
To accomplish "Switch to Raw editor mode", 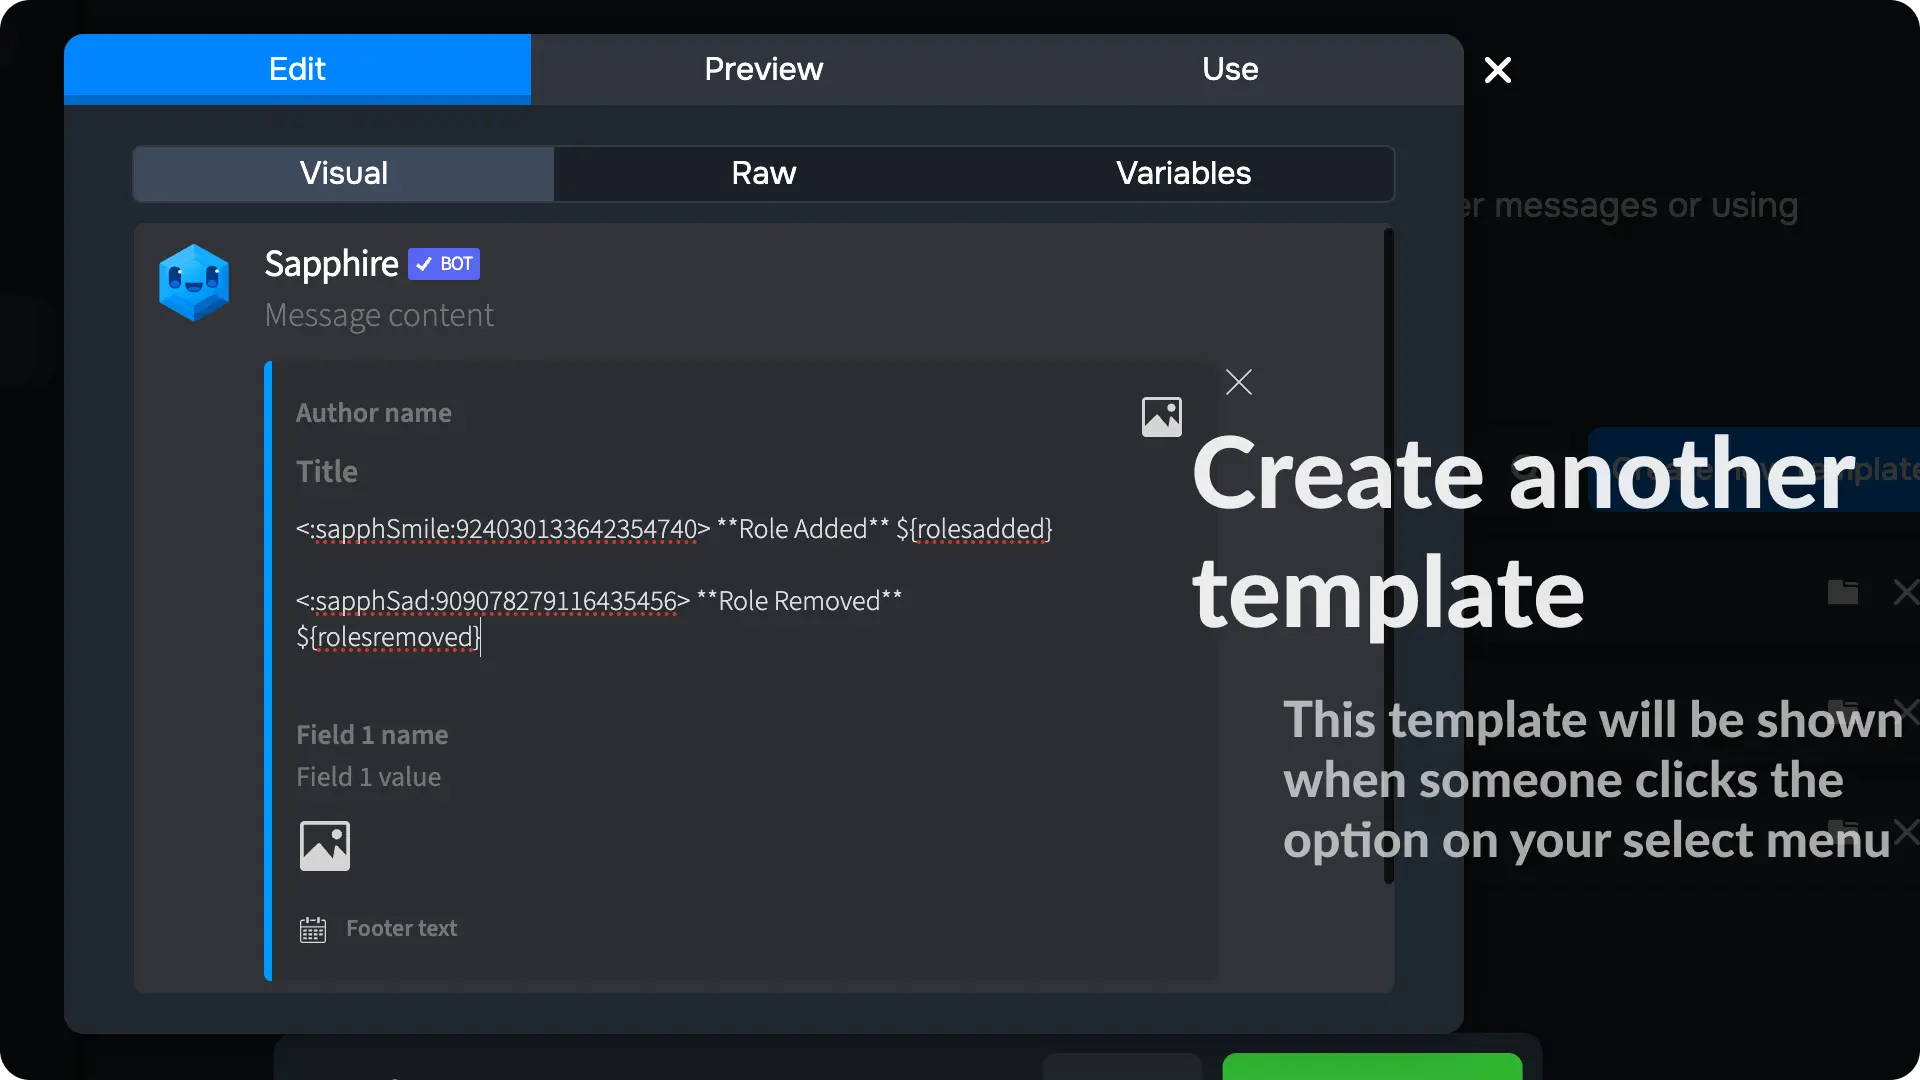I will (764, 173).
